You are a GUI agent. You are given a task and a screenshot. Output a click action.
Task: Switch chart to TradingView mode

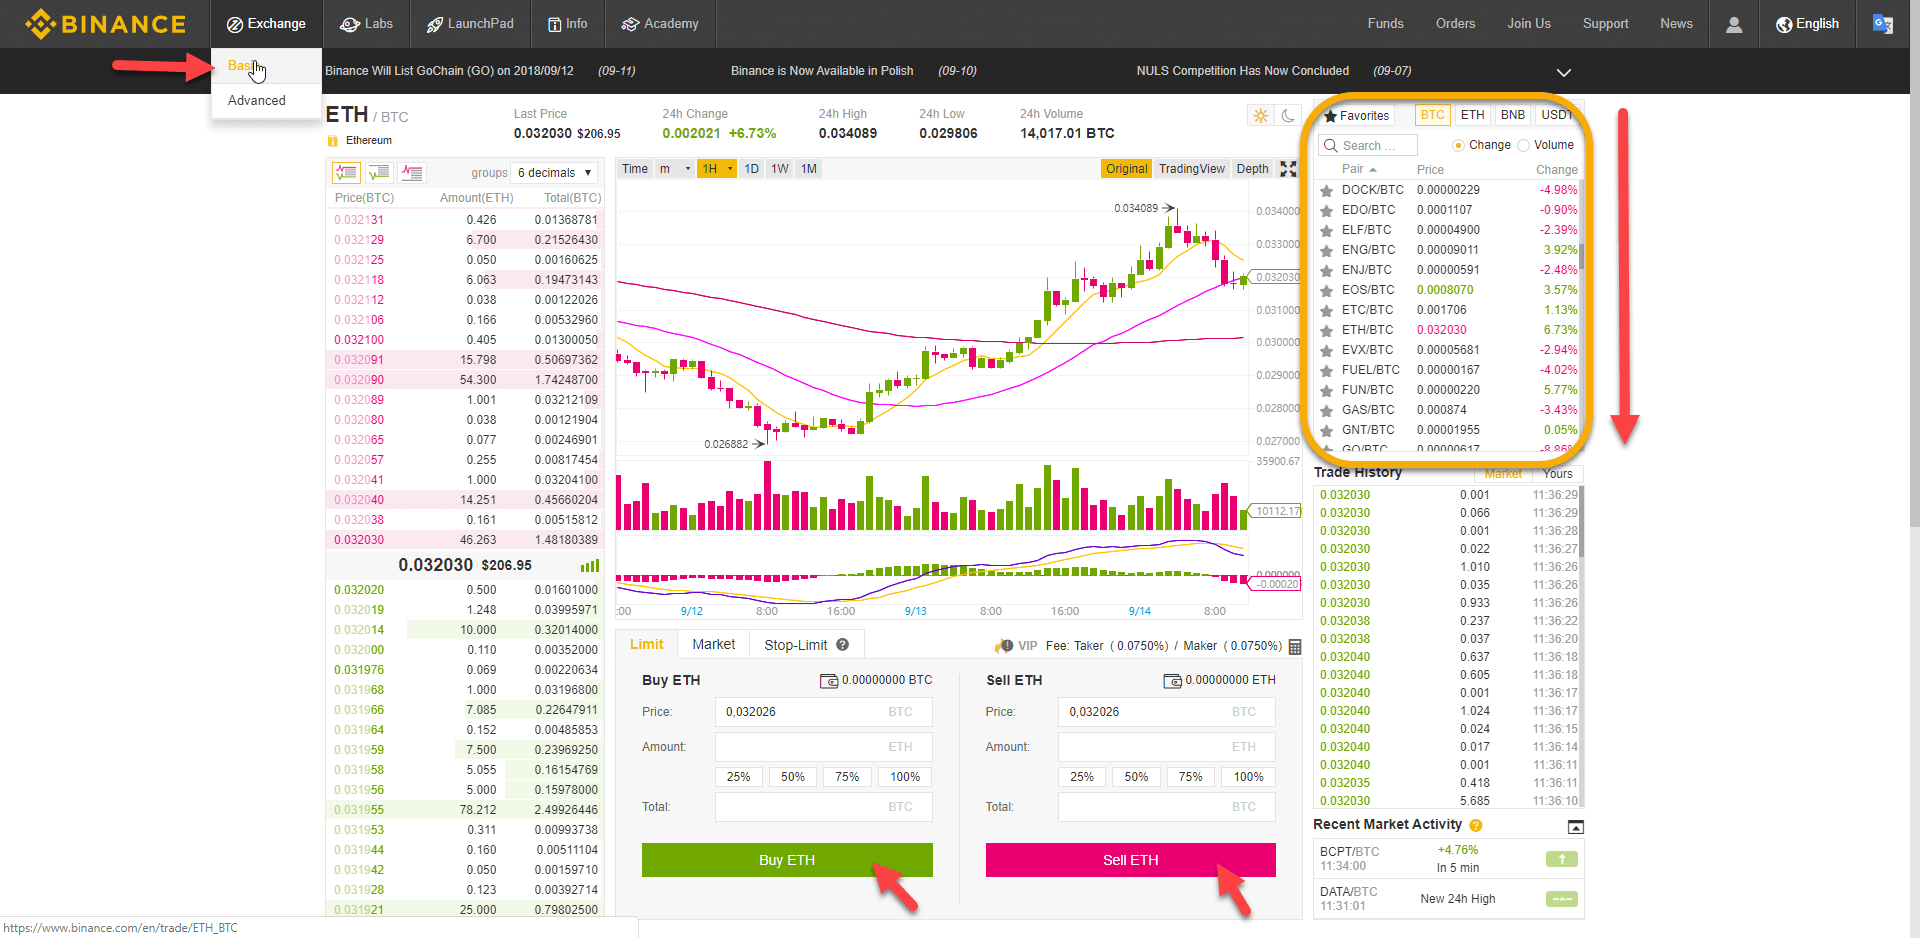point(1191,169)
